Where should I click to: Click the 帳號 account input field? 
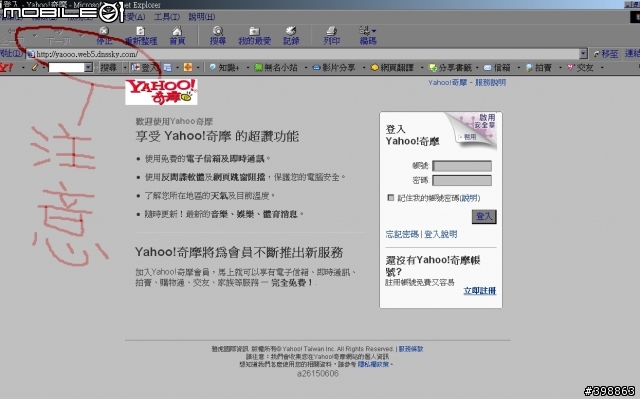pos(462,166)
